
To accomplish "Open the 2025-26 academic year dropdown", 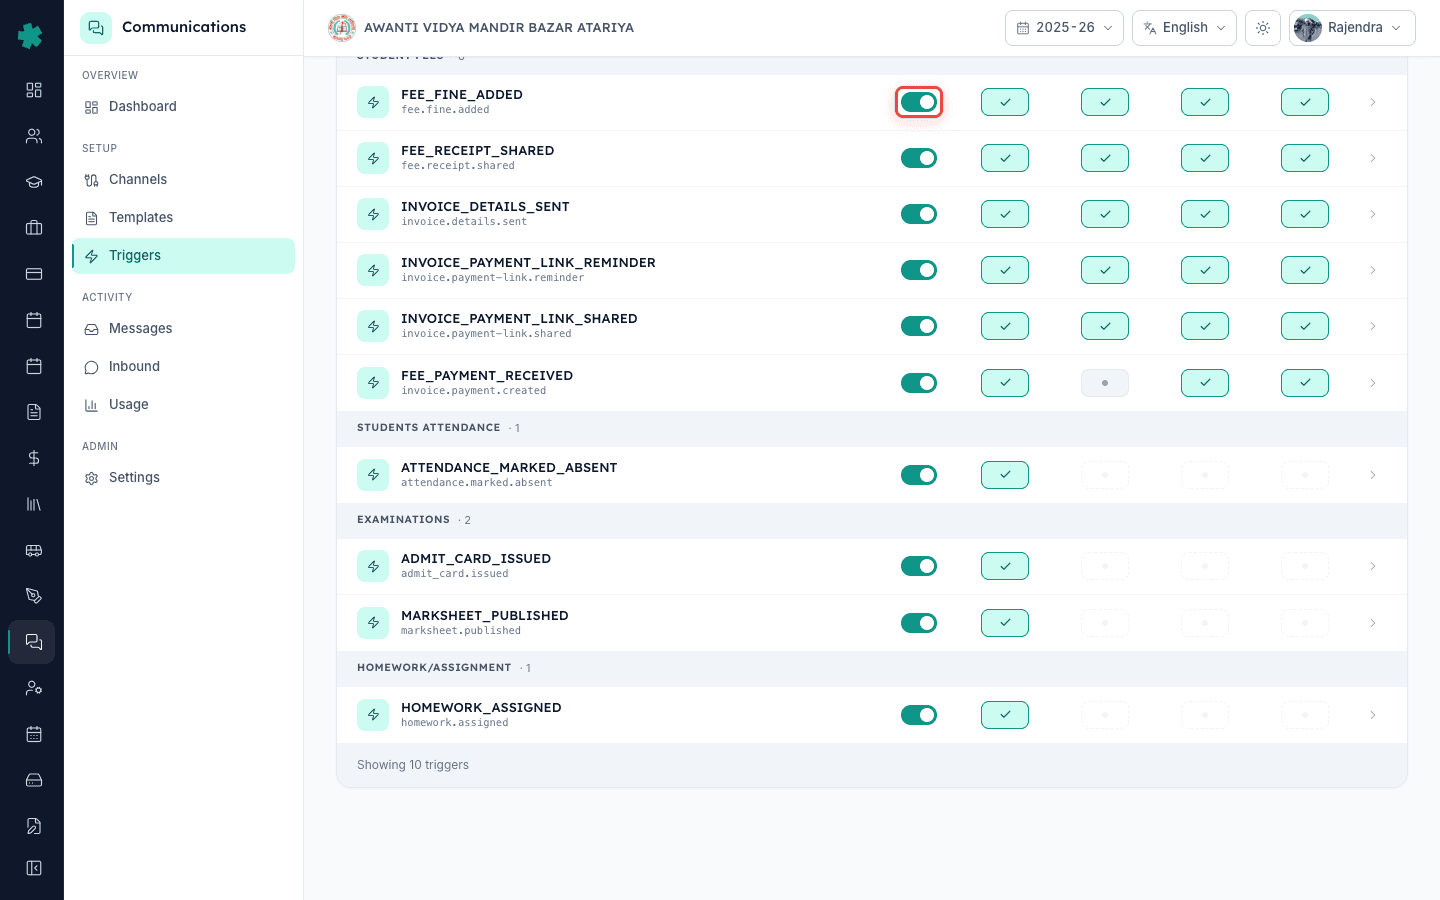I will [x=1064, y=28].
